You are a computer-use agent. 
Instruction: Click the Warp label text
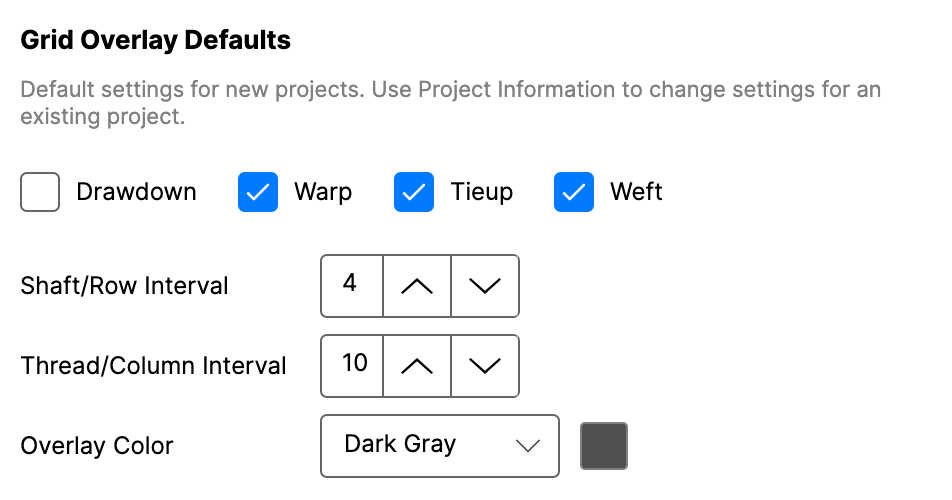point(322,192)
